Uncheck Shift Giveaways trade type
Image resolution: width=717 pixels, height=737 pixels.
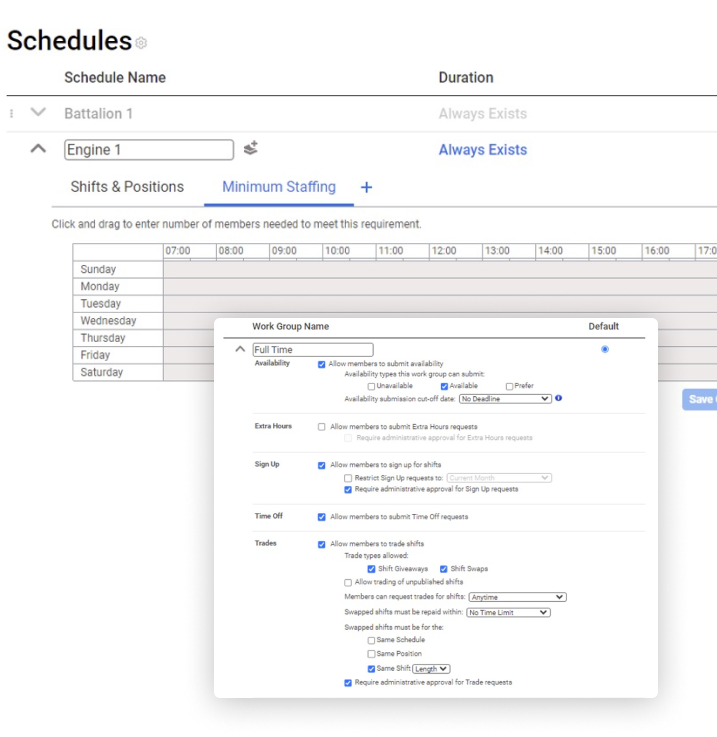click(371, 569)
